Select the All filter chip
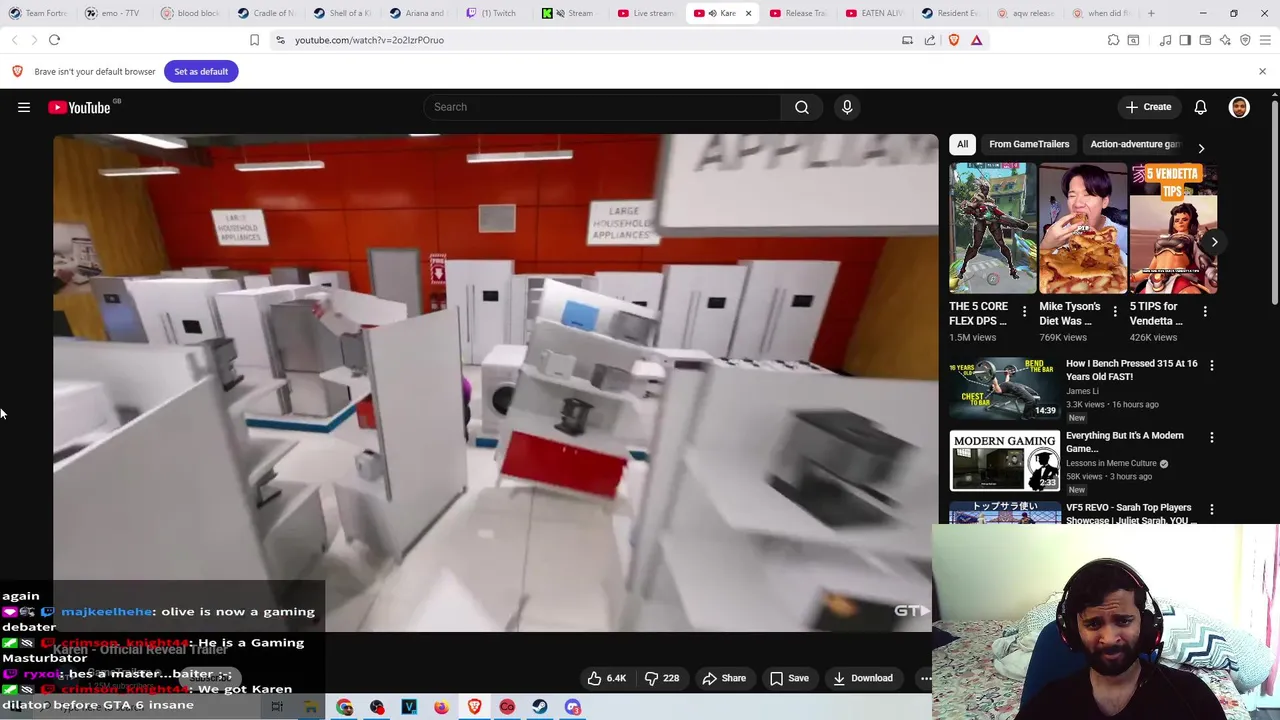The width and height of the screenshot is (1280, 720). pos(962,144)
